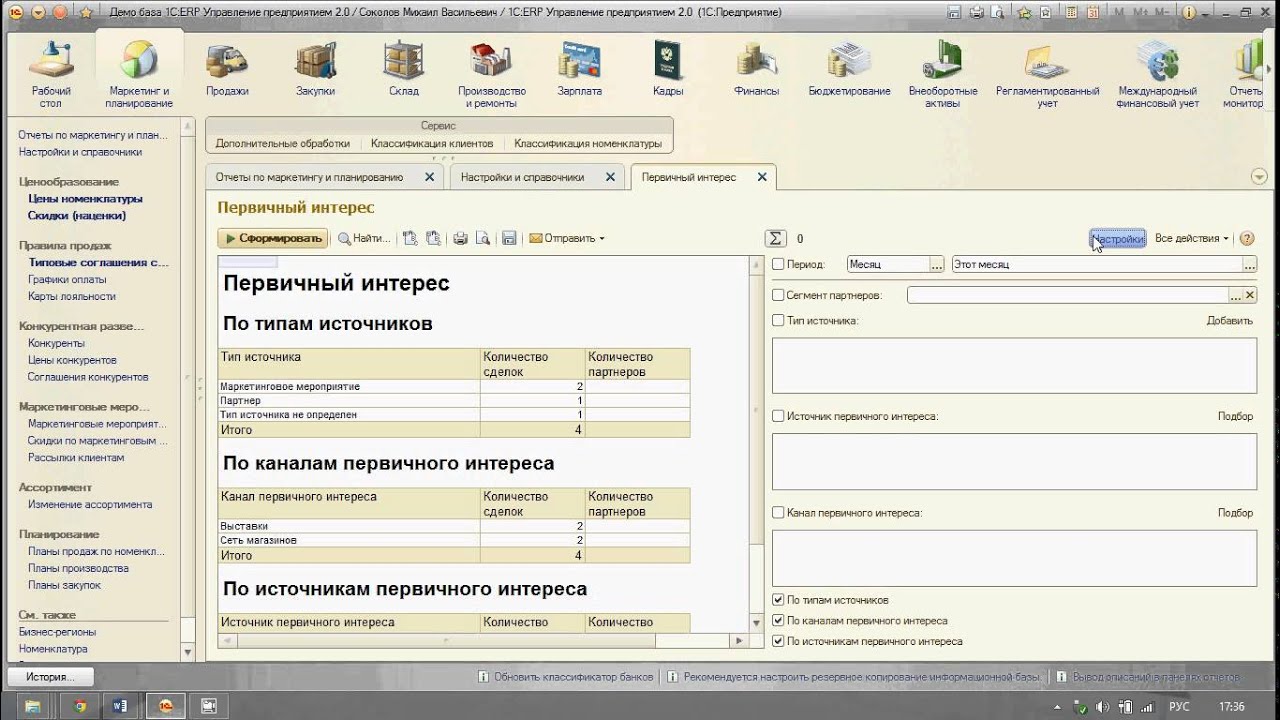The width and height of the screenshot is (1280, 720).
Task: Click the Тип источника list box
Action: tap(1014, 365)
